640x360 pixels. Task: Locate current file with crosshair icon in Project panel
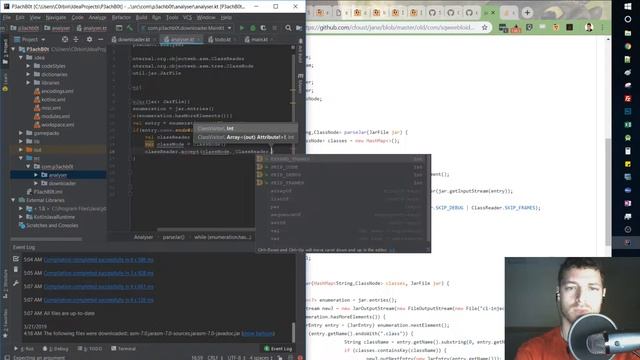(65, 40)
